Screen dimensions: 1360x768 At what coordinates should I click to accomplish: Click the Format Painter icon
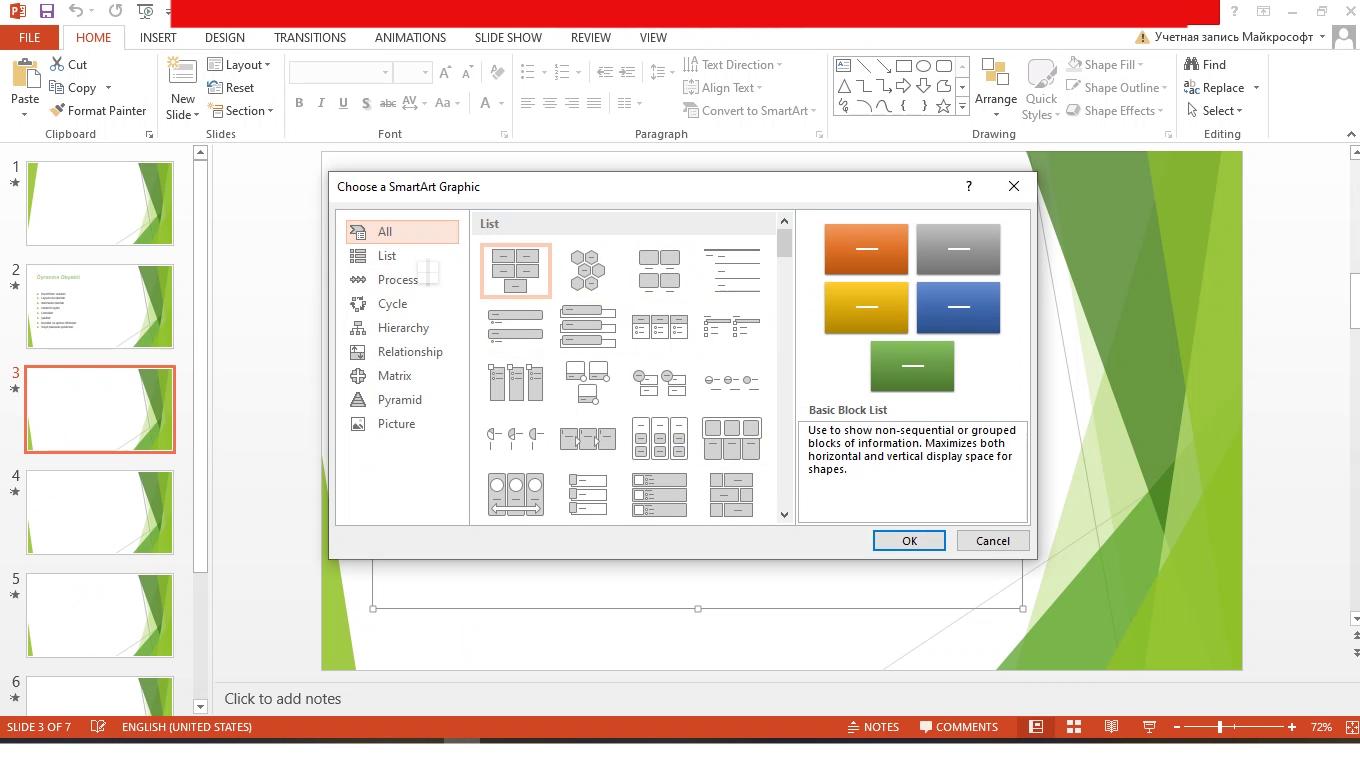[x=57, y=111]
